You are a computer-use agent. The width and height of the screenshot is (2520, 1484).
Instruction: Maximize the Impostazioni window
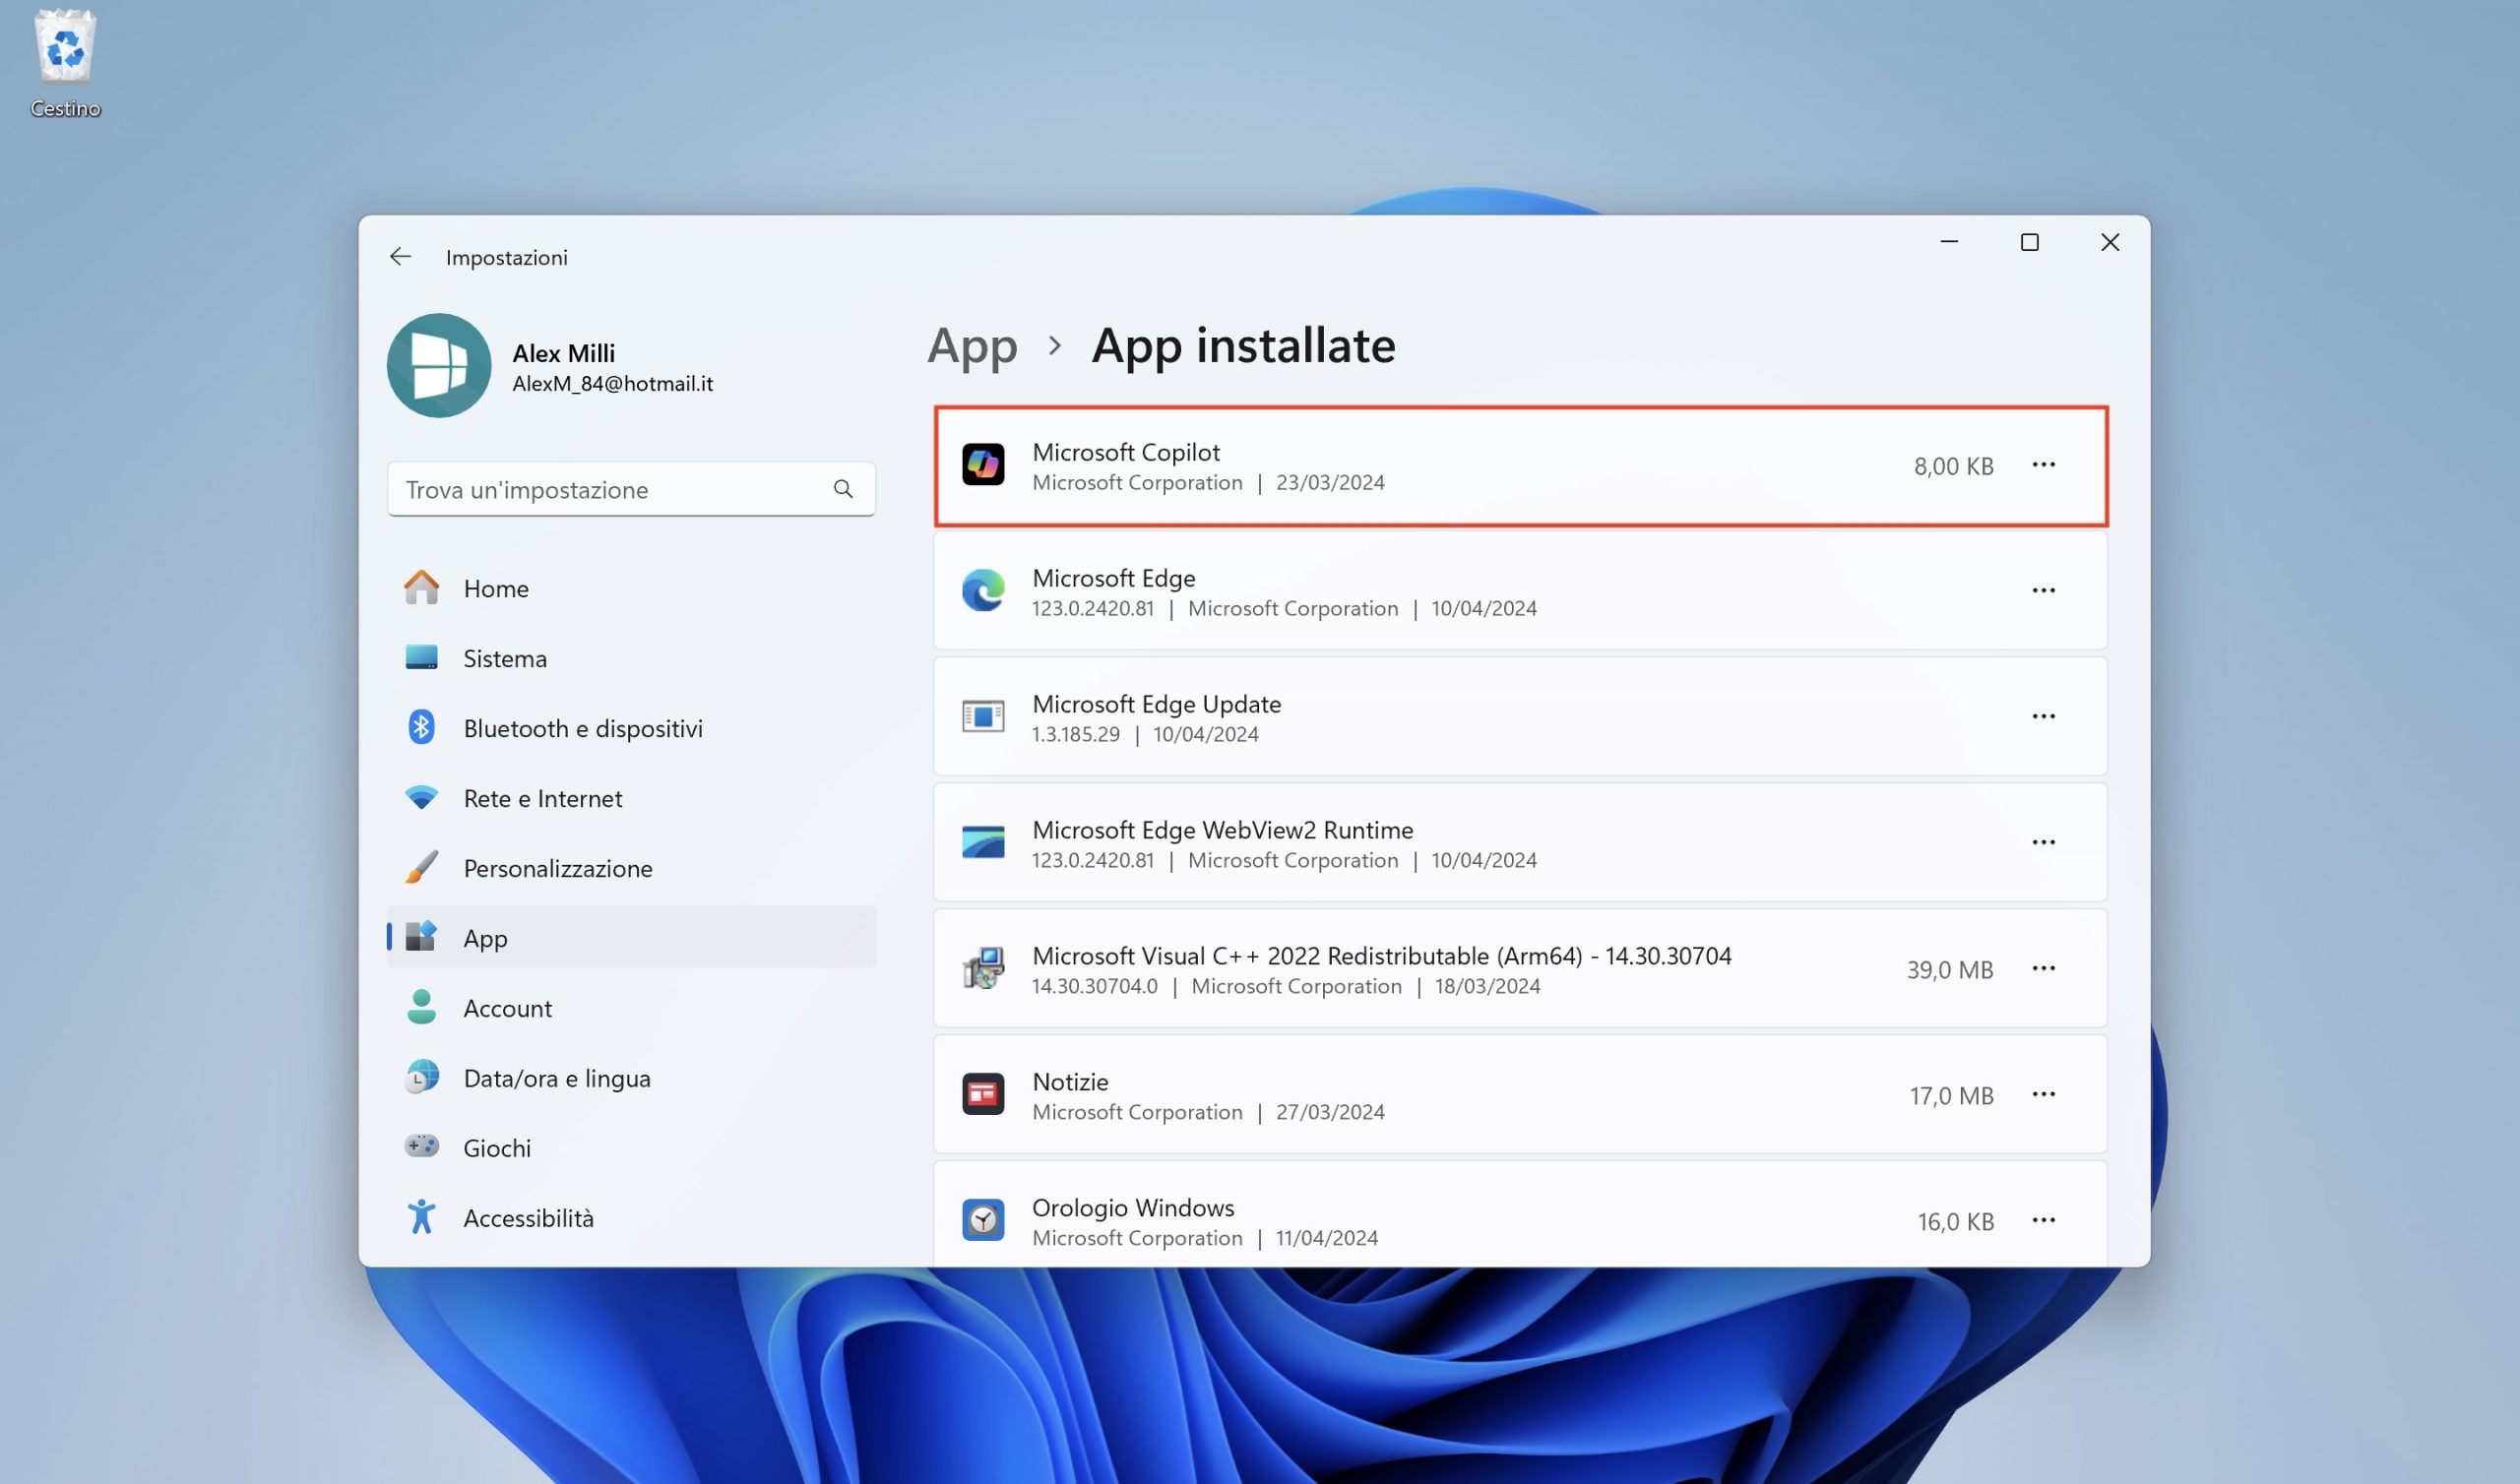coord(2029,242)
